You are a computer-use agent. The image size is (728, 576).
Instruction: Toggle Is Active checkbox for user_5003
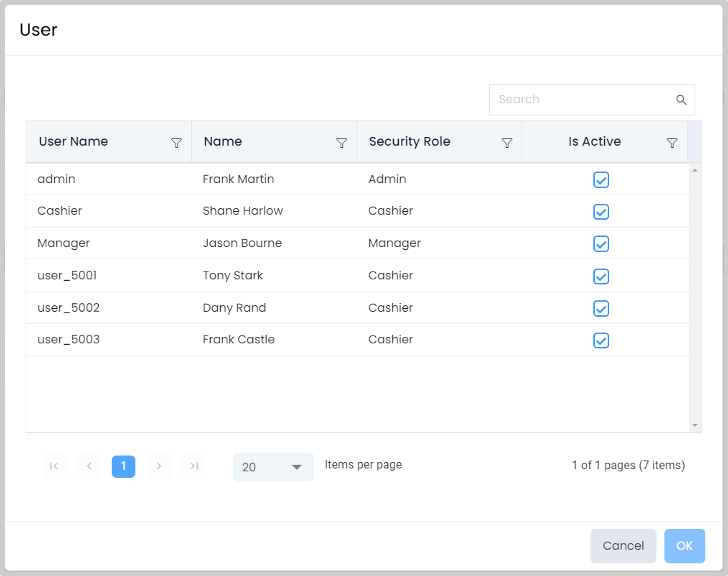pyautogui.click(x=601, y=340)
